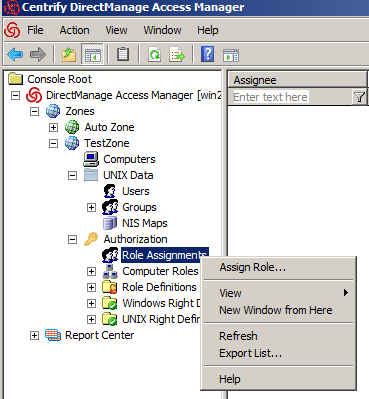The image size is (369, 399).
Task: Open the Help menu in menu bar
Action: (x=208, y=30)
